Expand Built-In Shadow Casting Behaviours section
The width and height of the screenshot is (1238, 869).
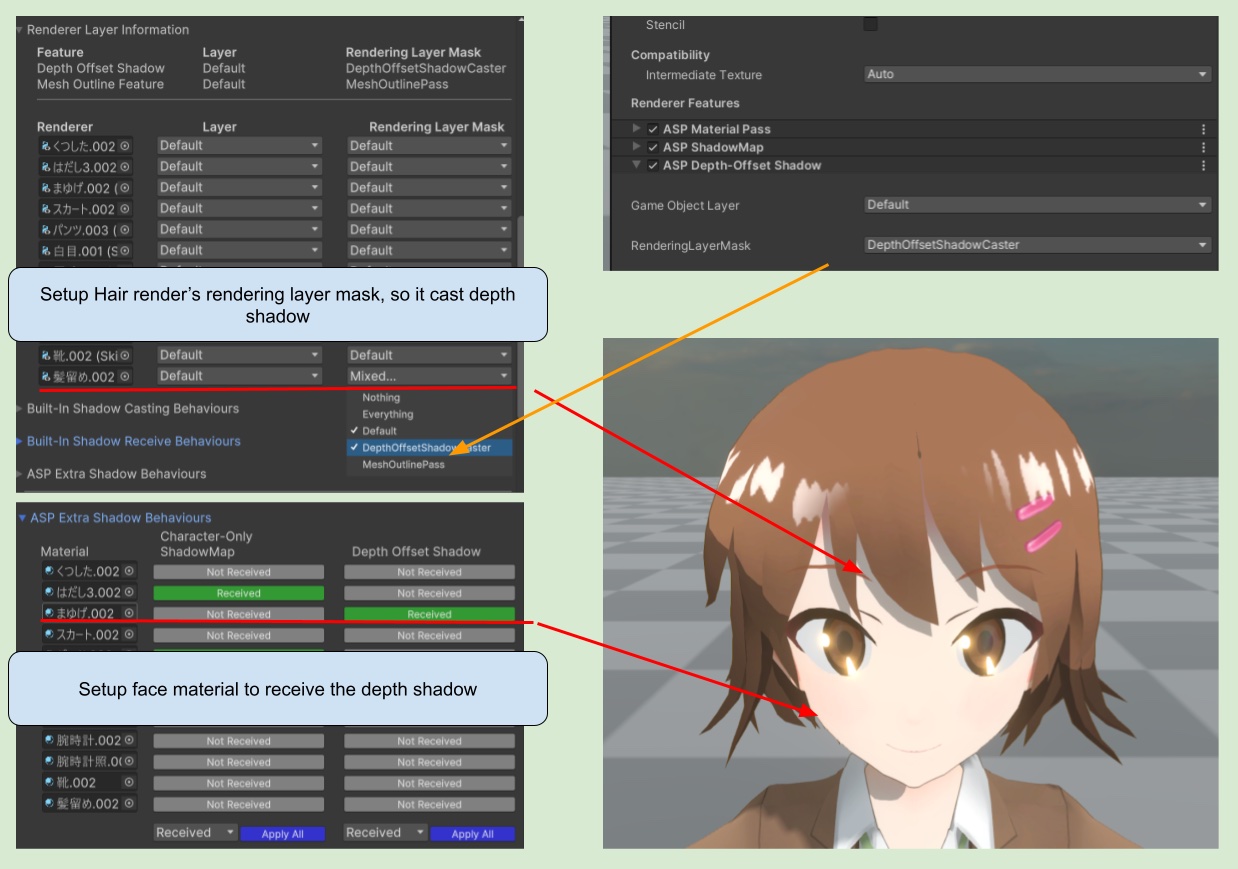pyautogui.click(x=132, y=409)
